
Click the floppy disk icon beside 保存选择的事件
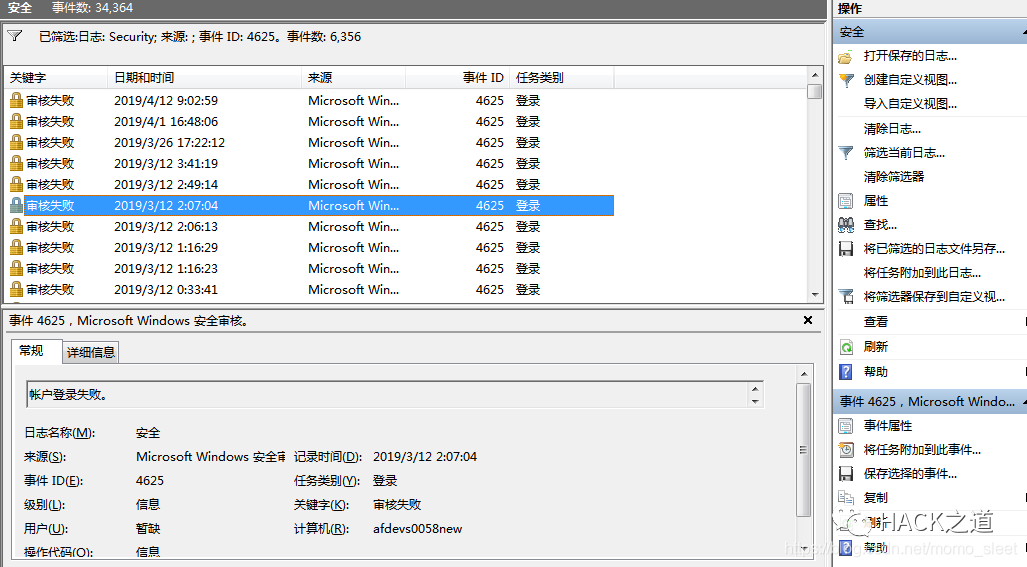(846, 473)
